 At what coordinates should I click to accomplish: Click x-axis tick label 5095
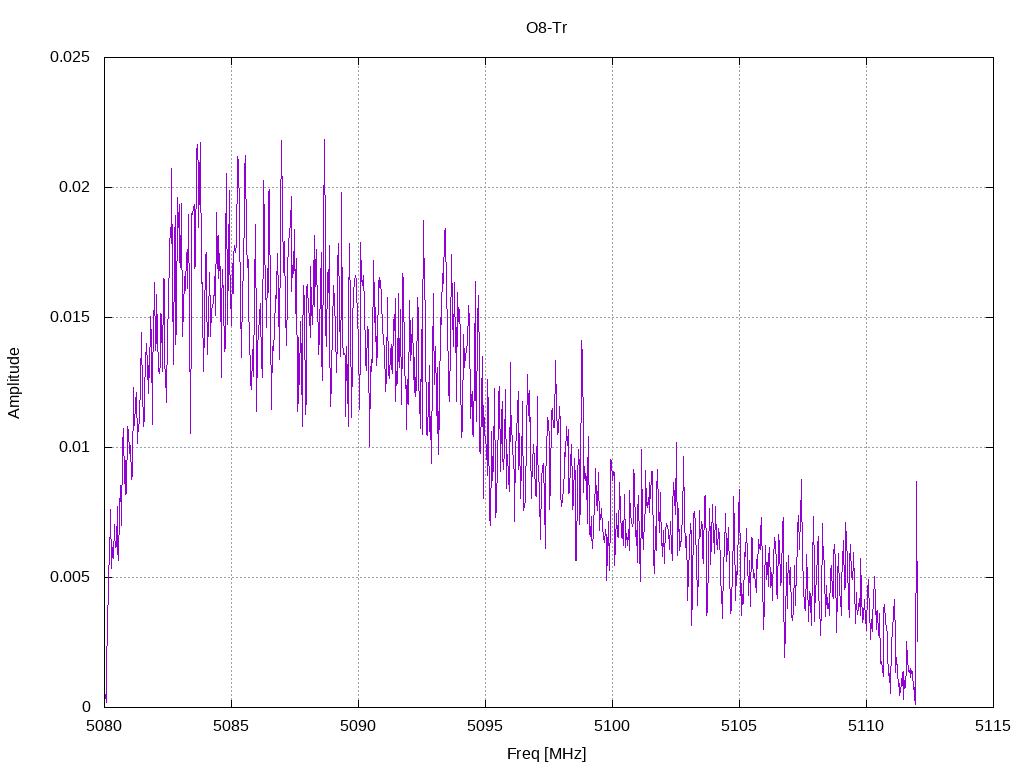click(x=485, y=726)
